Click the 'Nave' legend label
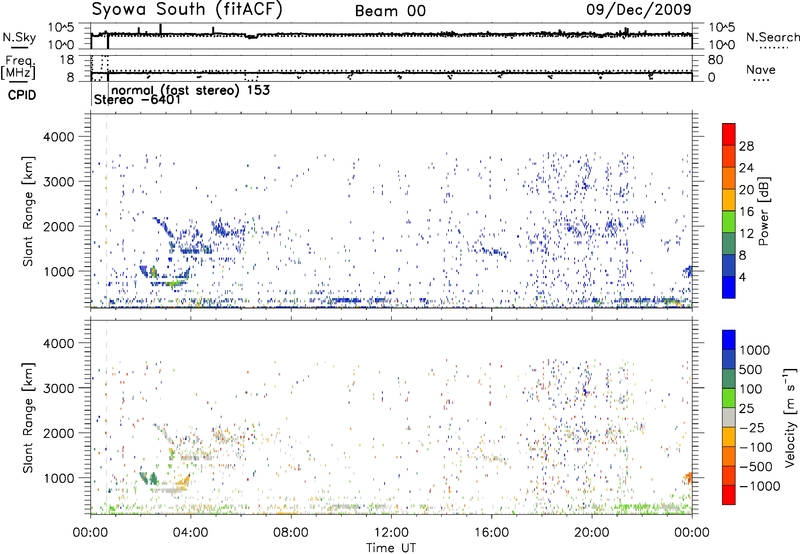Screen dimensions: 800x554 [x=761, y=69]
